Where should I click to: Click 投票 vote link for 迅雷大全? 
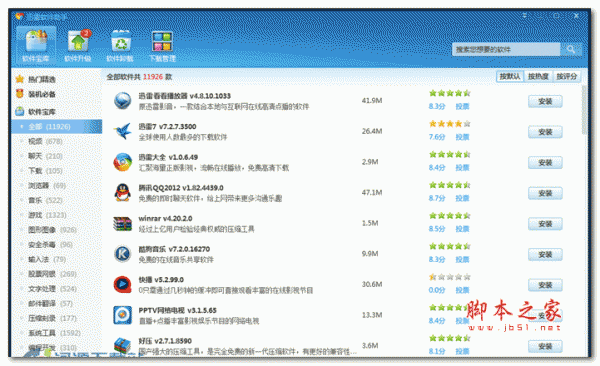tap(462, 168)
